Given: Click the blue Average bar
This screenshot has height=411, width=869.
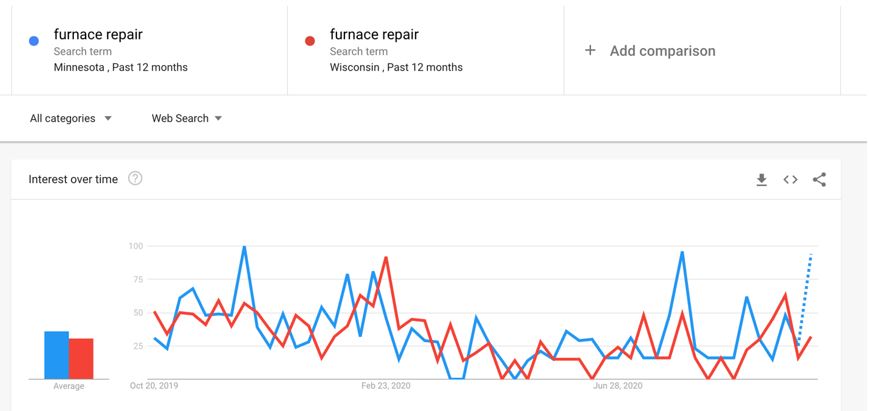Looking at the screenshot, I should point(56,355).
